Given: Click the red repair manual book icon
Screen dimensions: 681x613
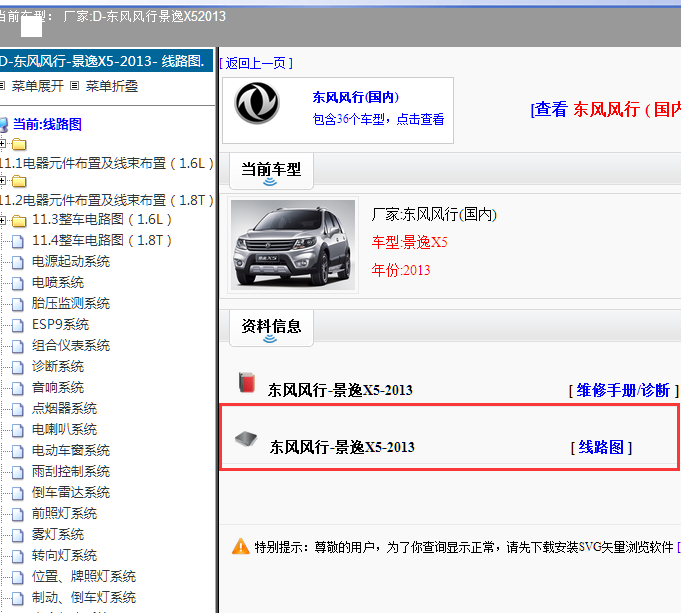Looking at the screenshot, I should (x=246, y=383).
